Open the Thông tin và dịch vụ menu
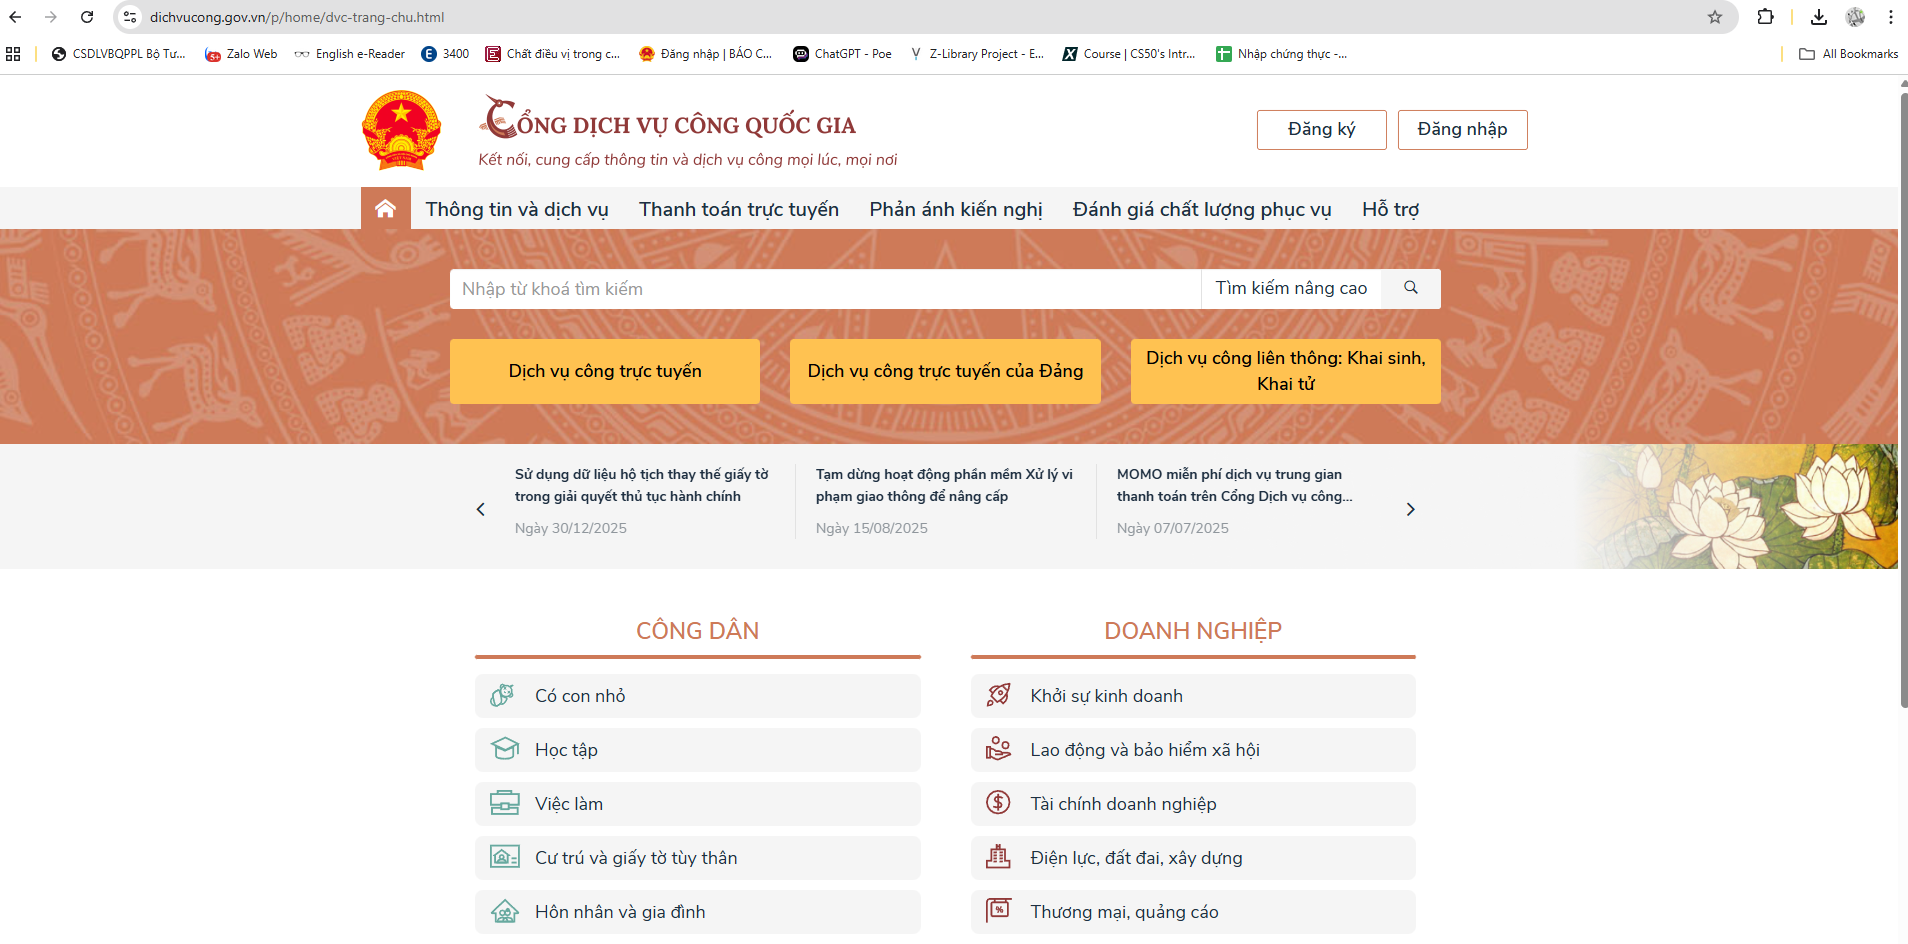This screenshot has height=944, width=1908. coord(516,209)
